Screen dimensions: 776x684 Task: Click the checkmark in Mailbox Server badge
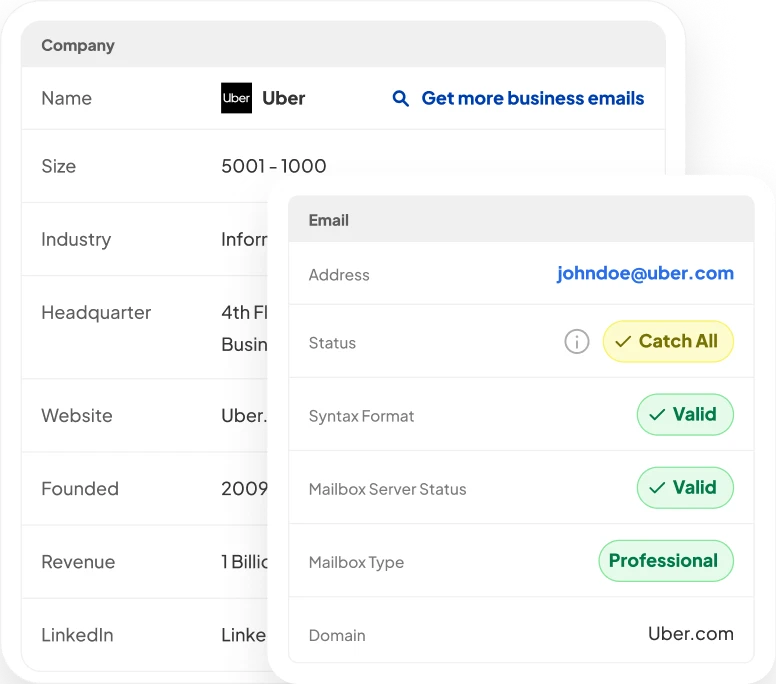click(657, 488)
